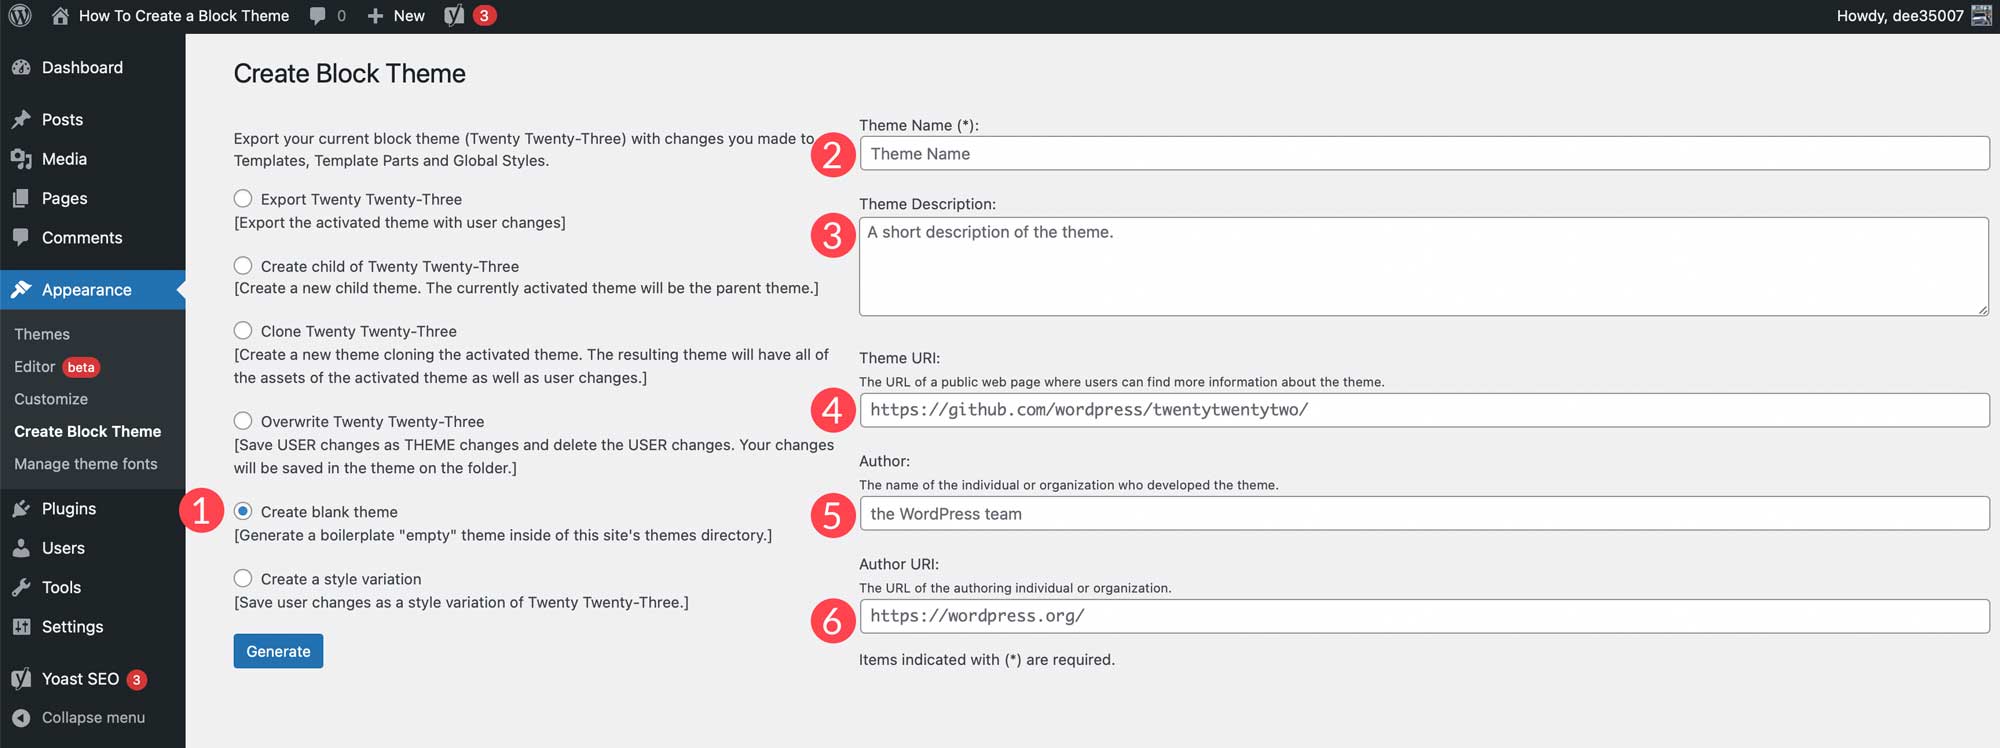This screenshot has width=2000, height=748.
Task: Click the Yoast icon in admin bar
Action: point(454,16)
